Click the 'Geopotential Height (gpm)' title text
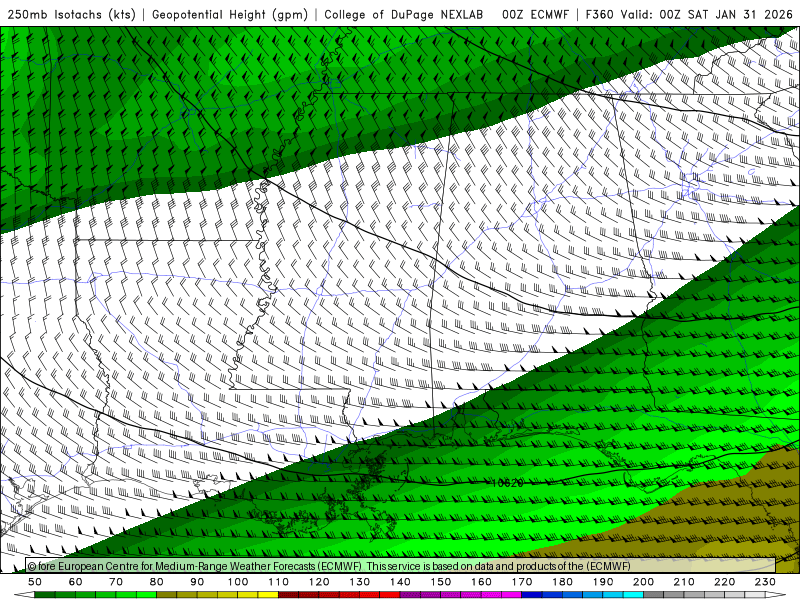800x600 pixels. (x=230, y=15)
